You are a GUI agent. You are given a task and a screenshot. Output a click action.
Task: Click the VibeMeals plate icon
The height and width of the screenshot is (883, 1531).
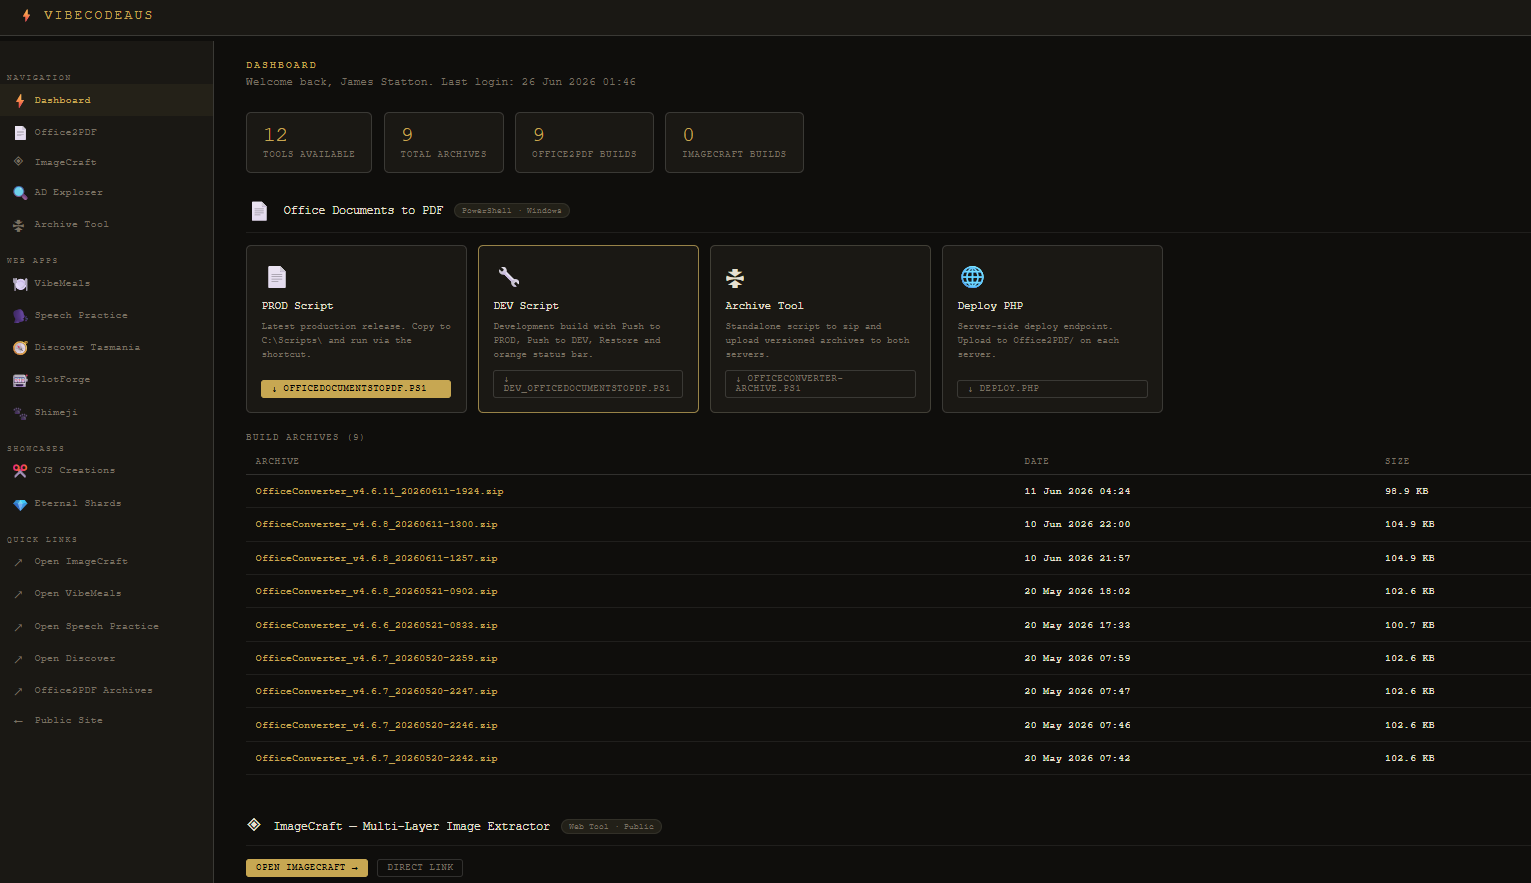click(x=20, y=284)
